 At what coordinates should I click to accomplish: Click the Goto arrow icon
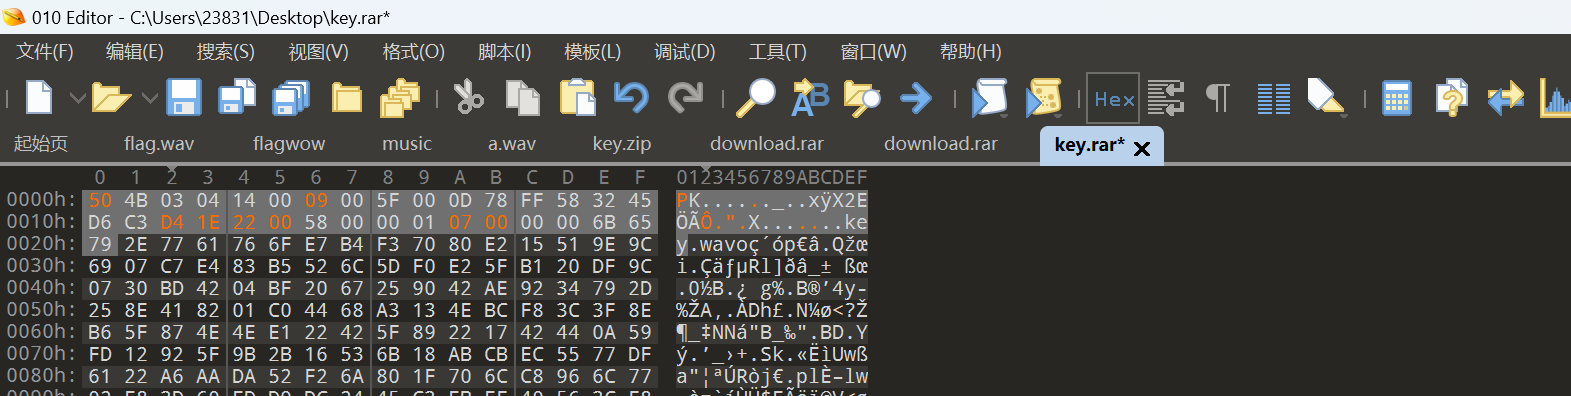[916, 98]
